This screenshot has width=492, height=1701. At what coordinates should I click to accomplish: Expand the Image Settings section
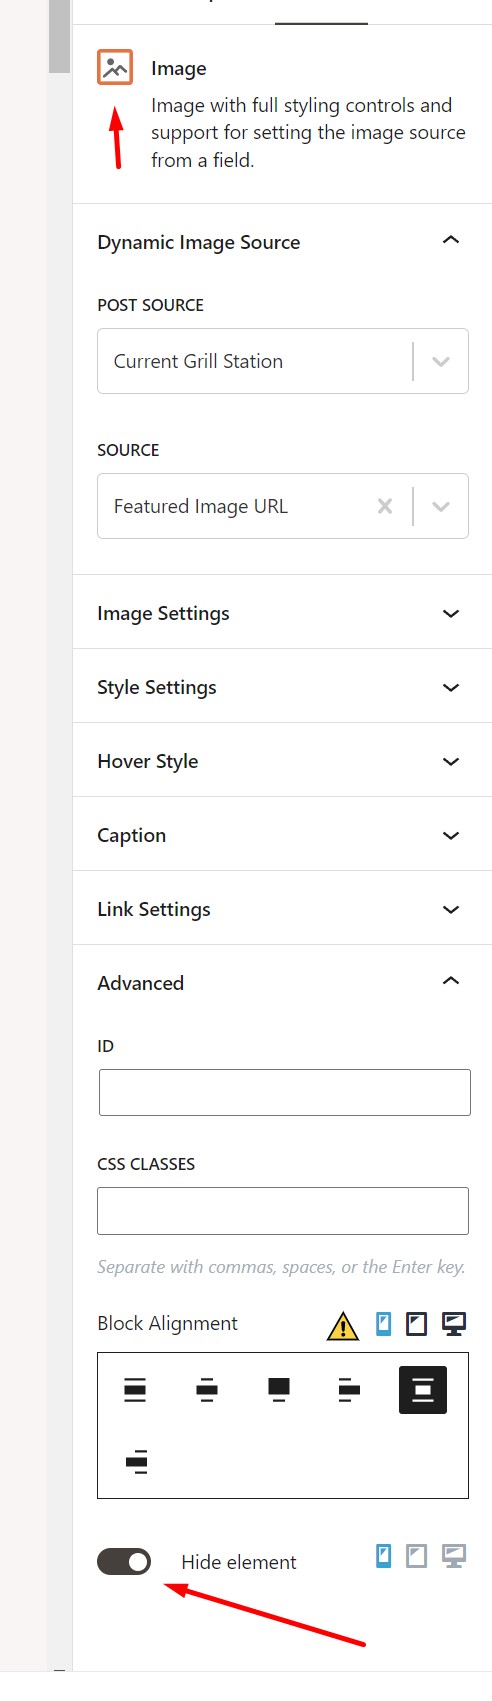tap(282, 613)
